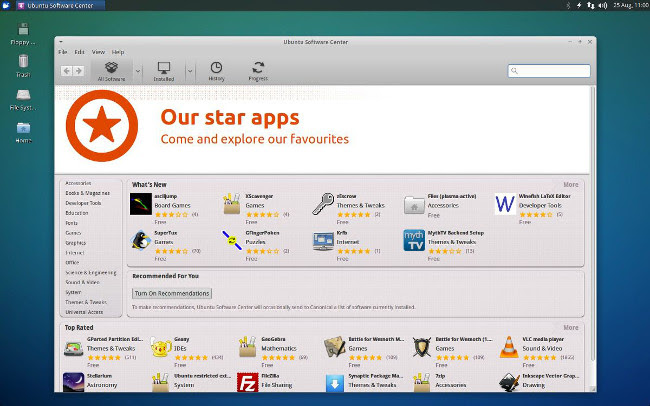Open the Stellarium app icon
Image resolution: width=650 pixels, height=406 pixels.
(73, 382)
